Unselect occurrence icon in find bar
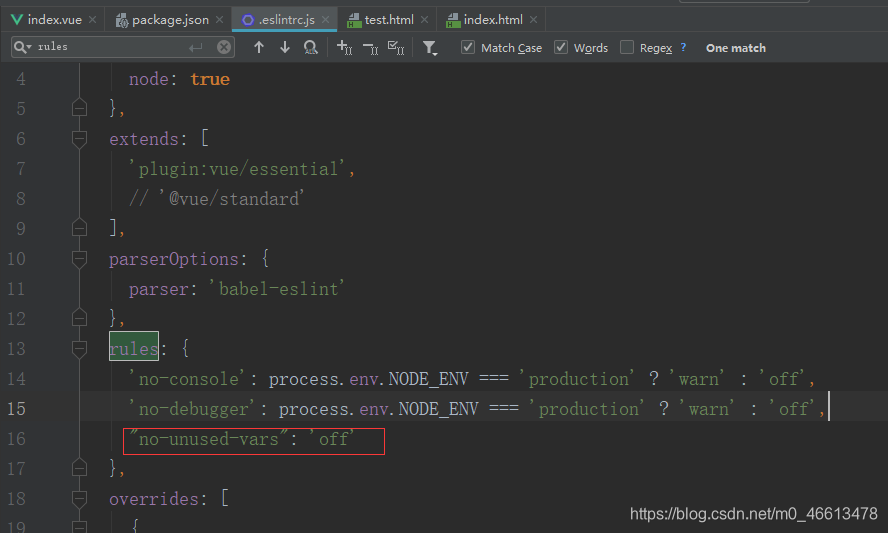 point(370,48)
